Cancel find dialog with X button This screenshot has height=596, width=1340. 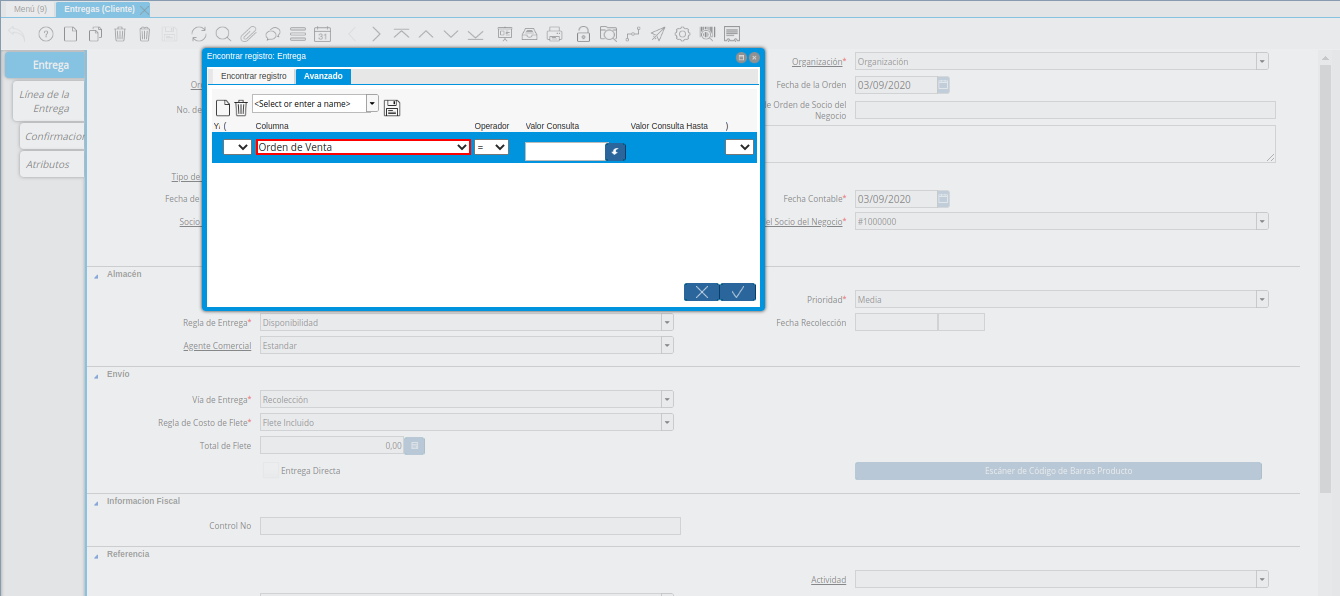pyautogui.click(x=701, y=292)
